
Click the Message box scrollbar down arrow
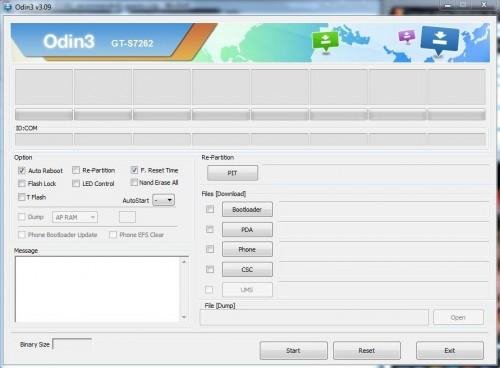[x=184, y=317]
